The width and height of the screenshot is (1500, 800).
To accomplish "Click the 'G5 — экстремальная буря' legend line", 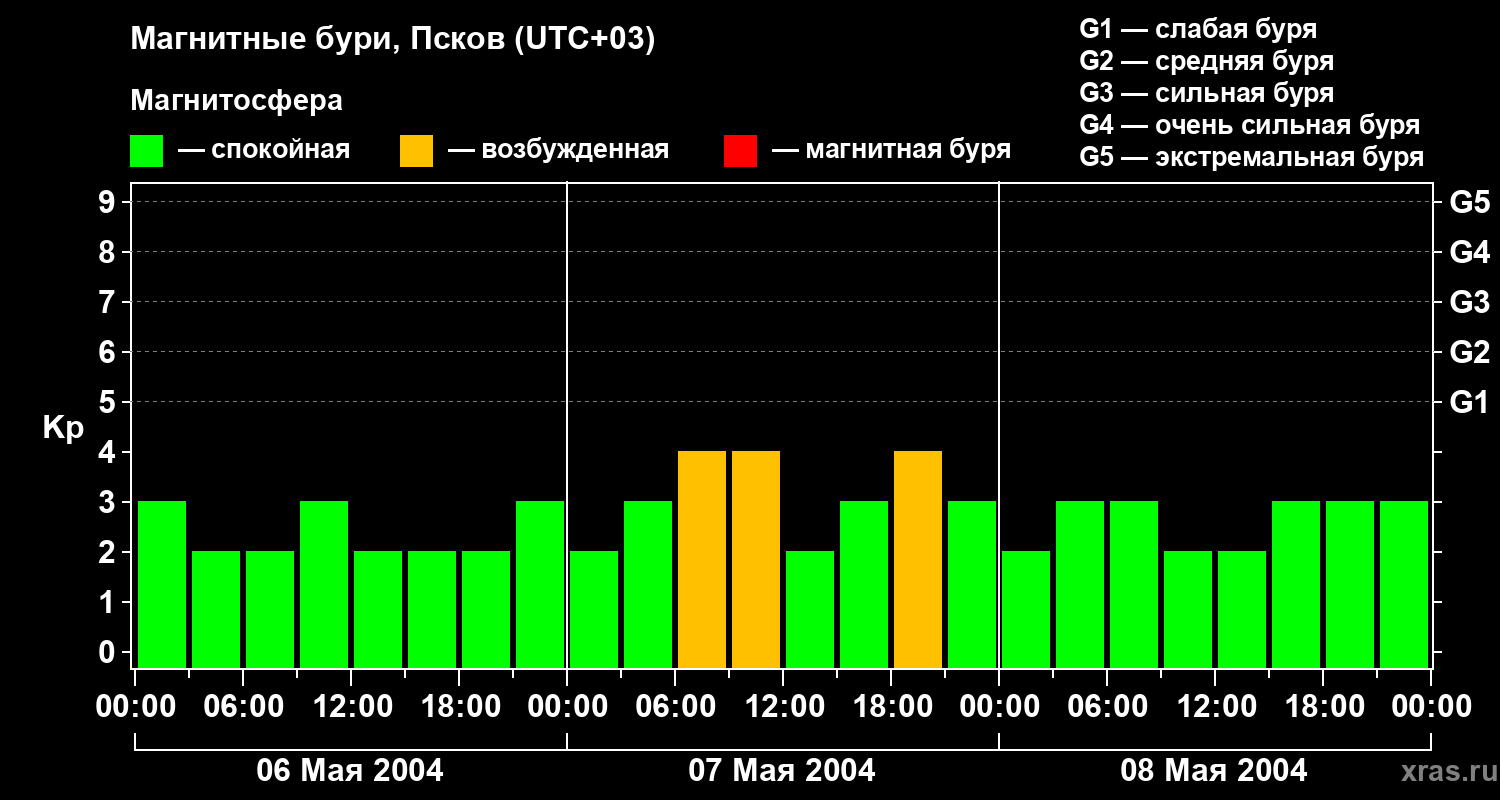I will pos(1251,157).
